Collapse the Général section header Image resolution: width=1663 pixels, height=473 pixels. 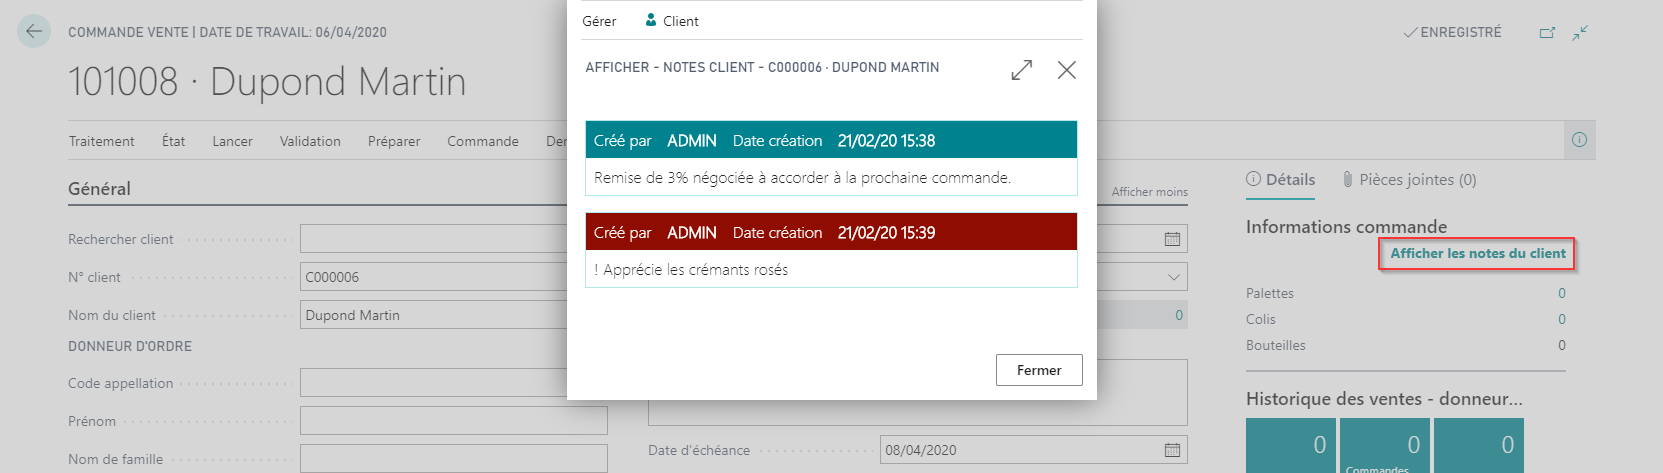(99, 189)
